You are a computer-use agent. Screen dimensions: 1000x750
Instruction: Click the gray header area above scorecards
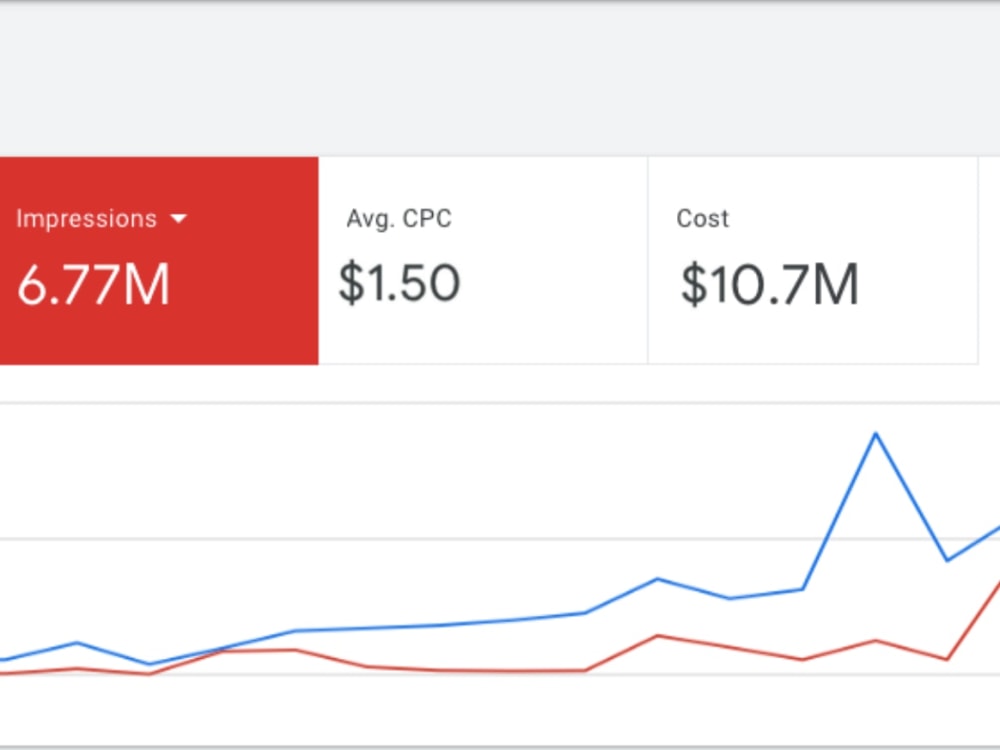[500, 80]
